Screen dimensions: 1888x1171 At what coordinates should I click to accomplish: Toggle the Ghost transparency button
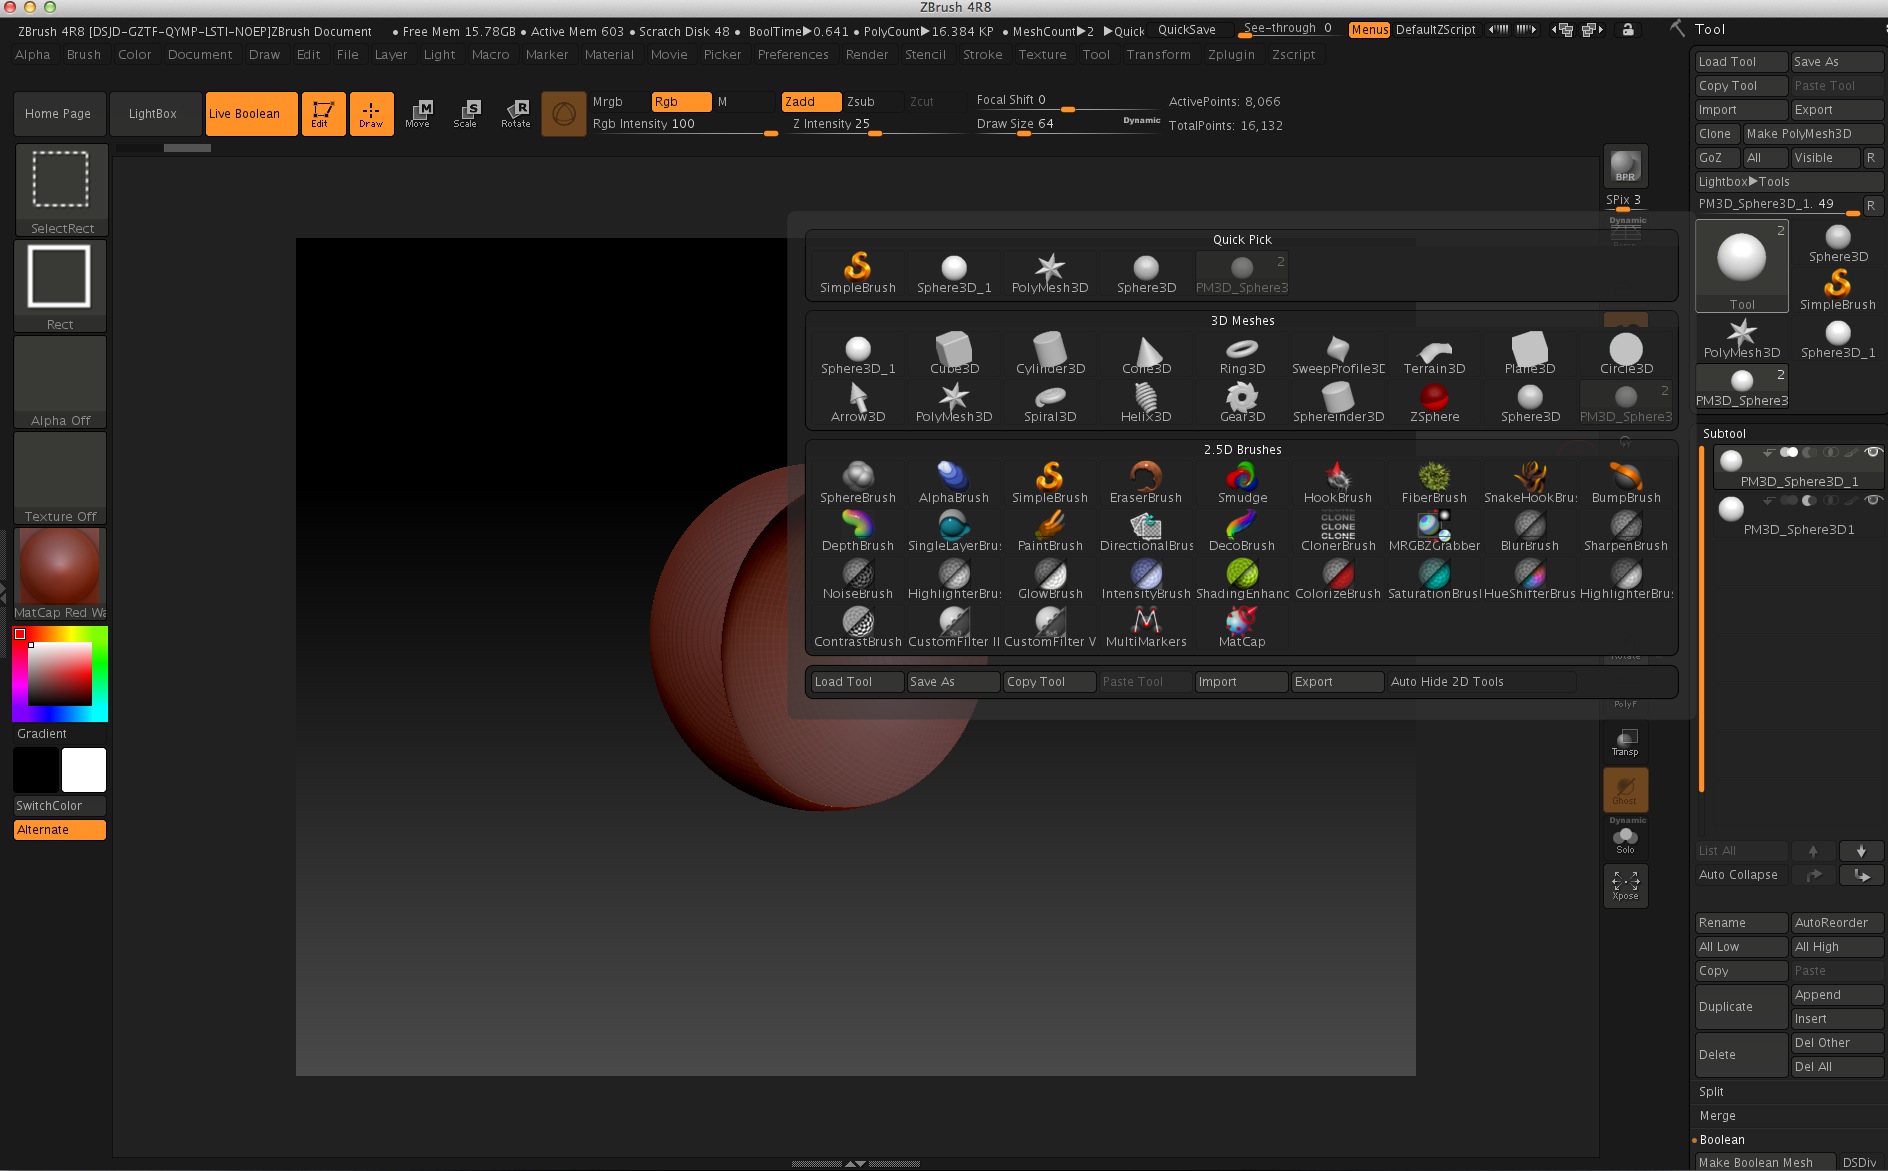point(1625,789)
